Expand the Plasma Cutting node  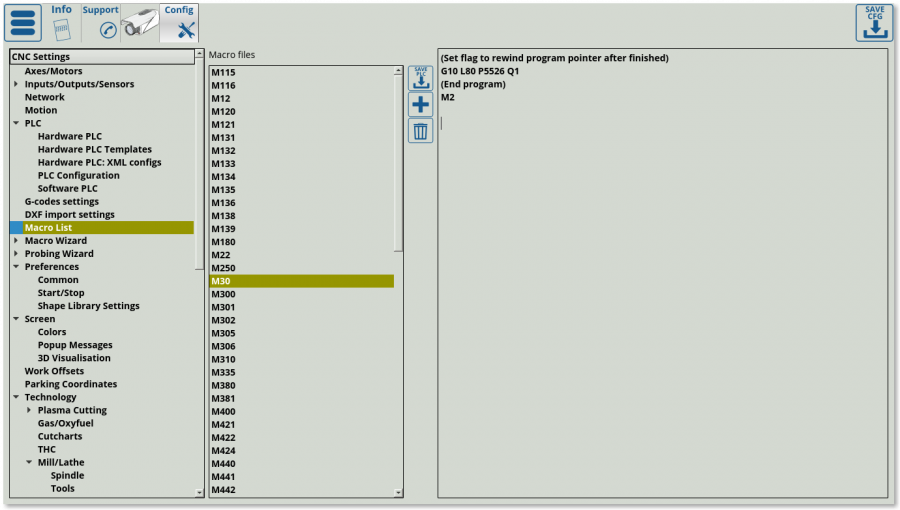(29, 410)
